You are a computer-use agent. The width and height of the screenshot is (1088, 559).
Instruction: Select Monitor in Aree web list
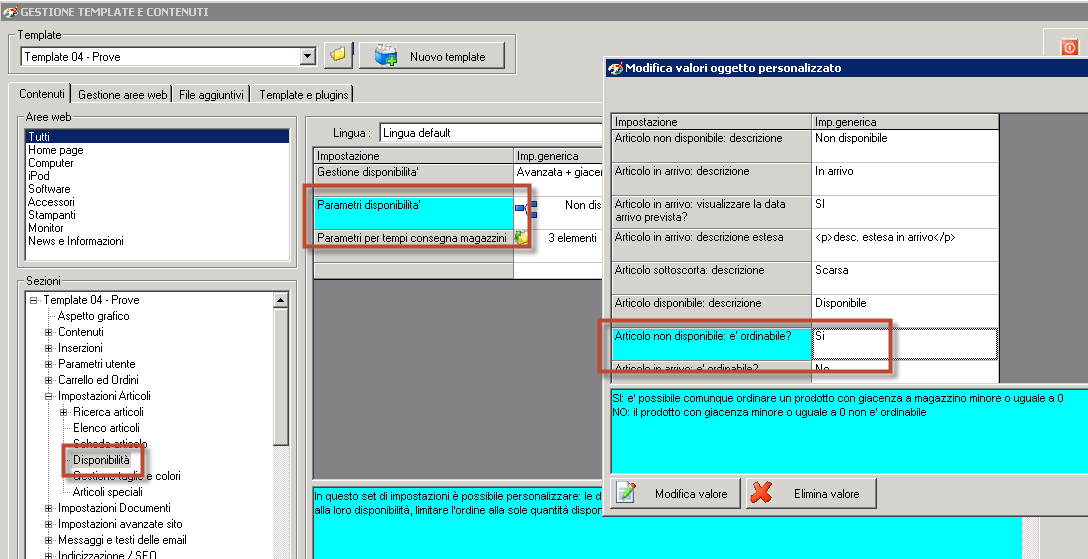click(x=46, y=227)
